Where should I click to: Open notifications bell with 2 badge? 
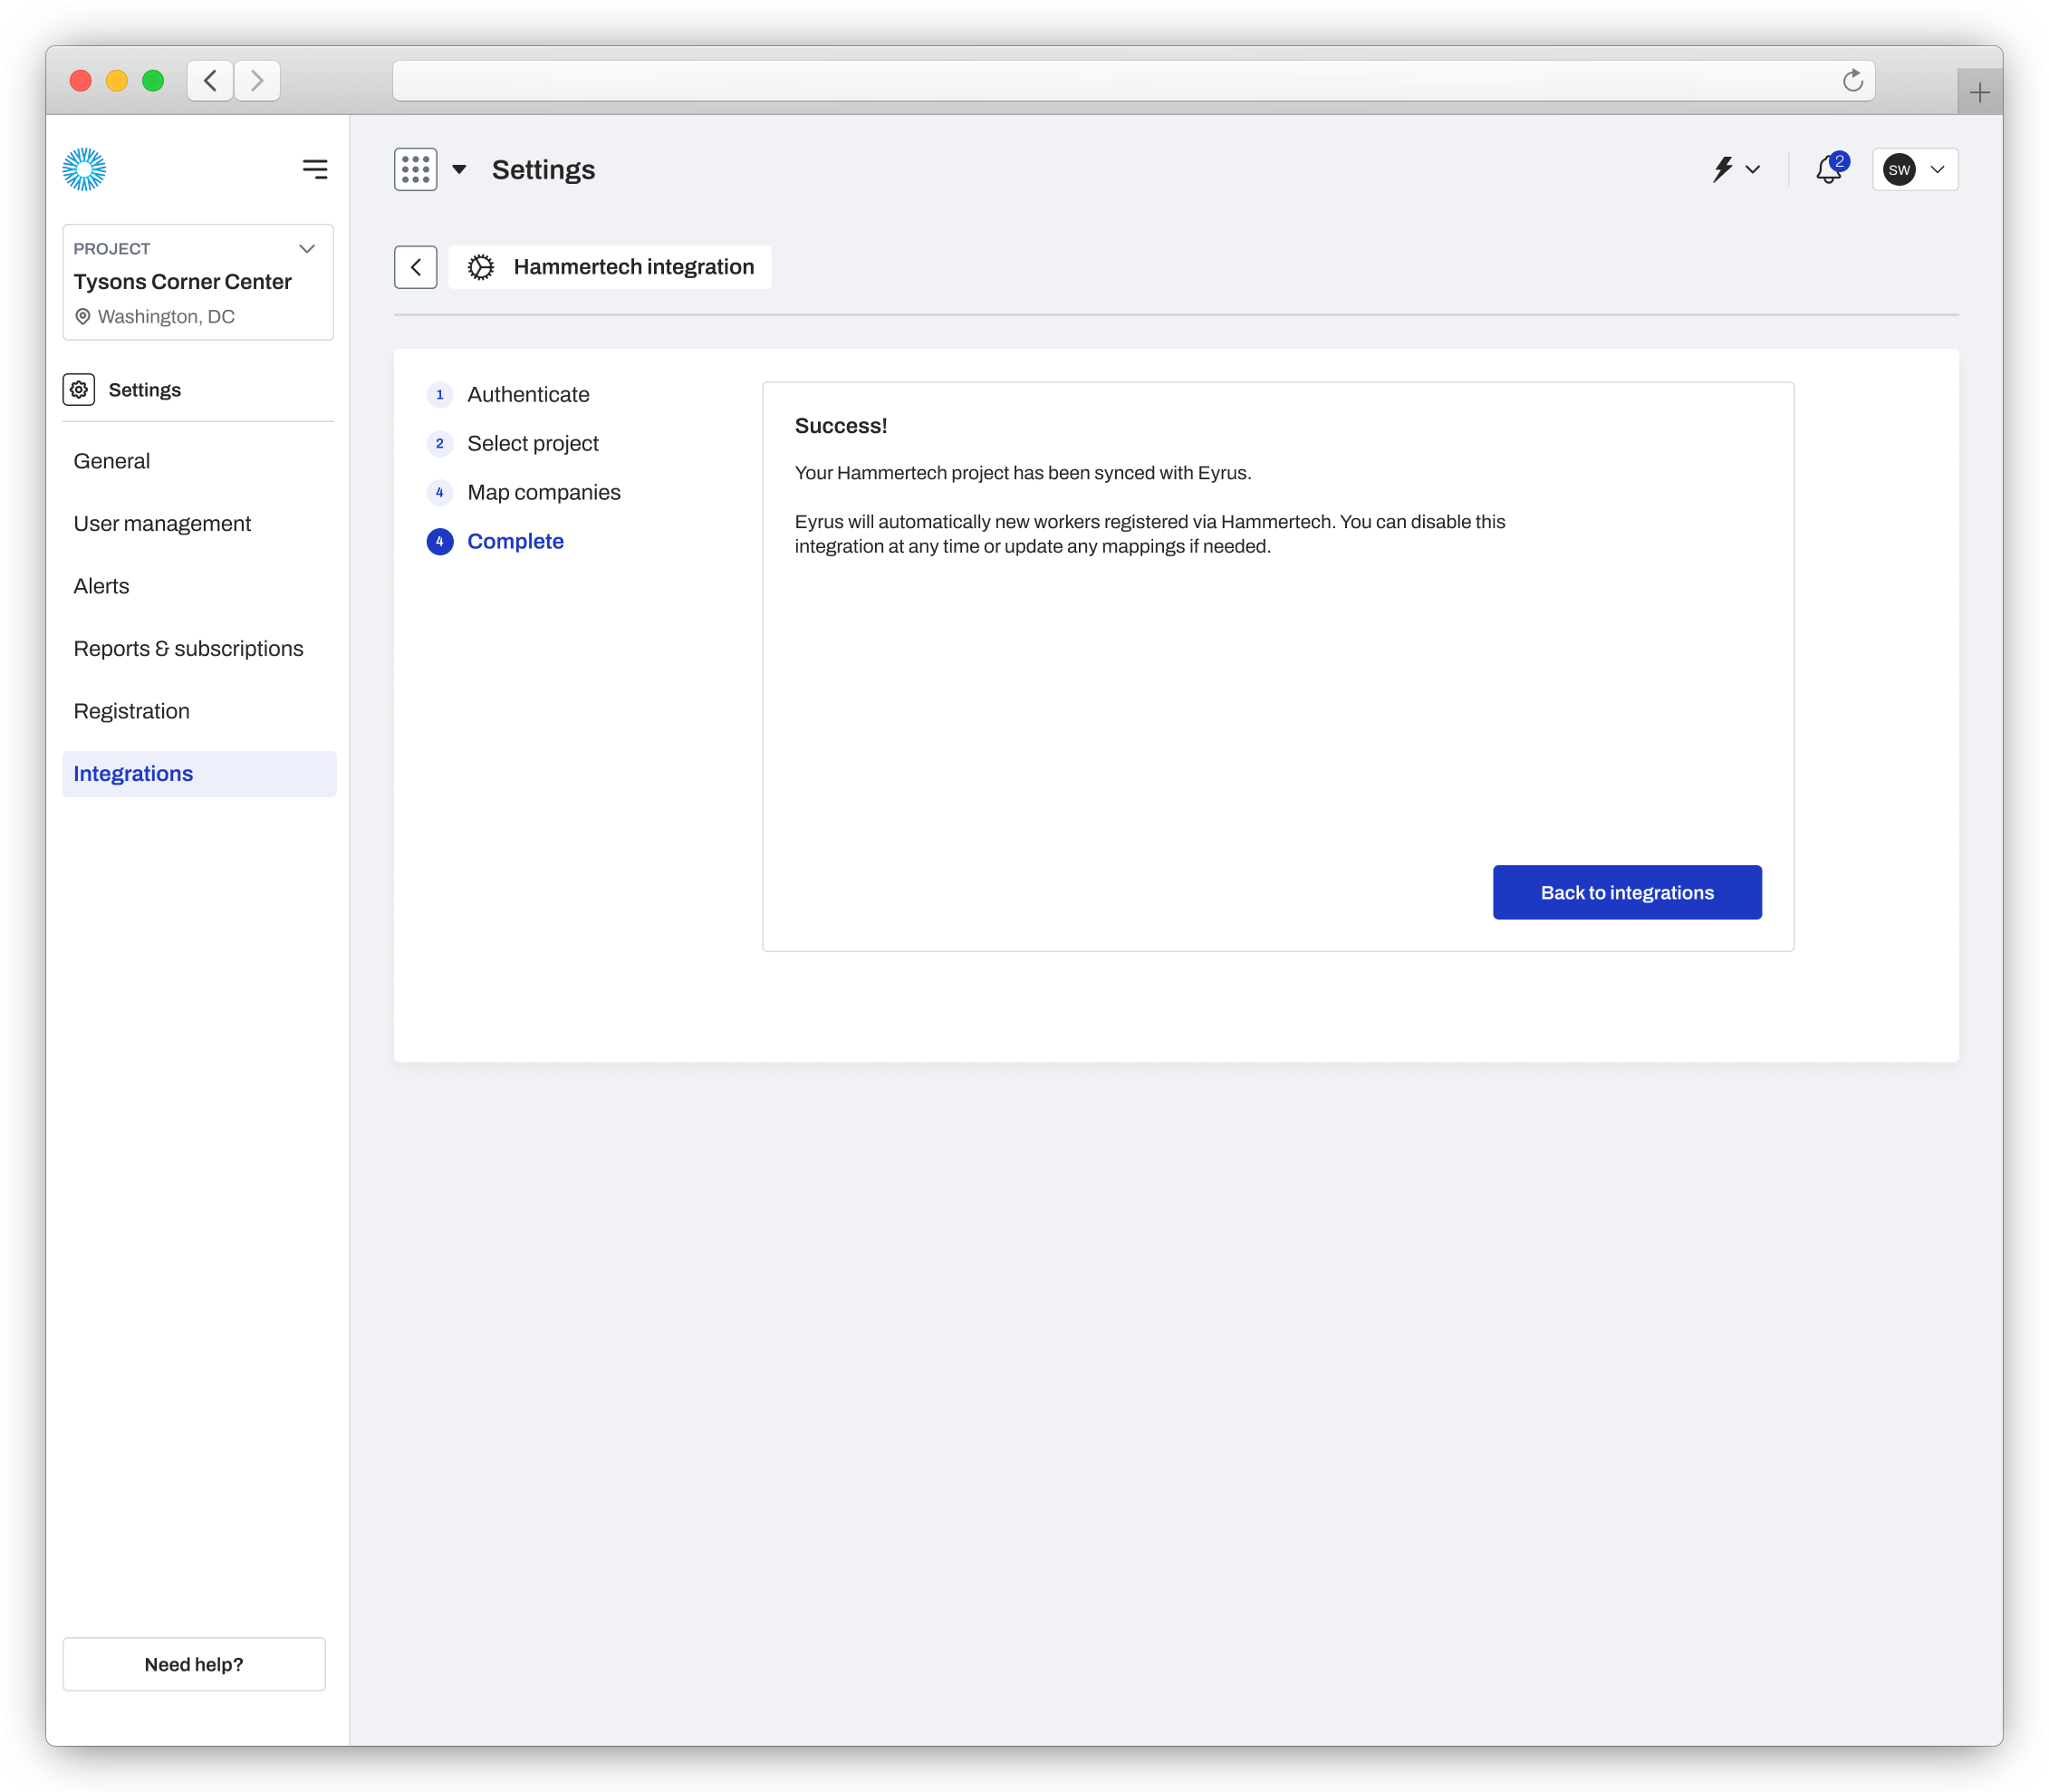[x=1830, y=169]
